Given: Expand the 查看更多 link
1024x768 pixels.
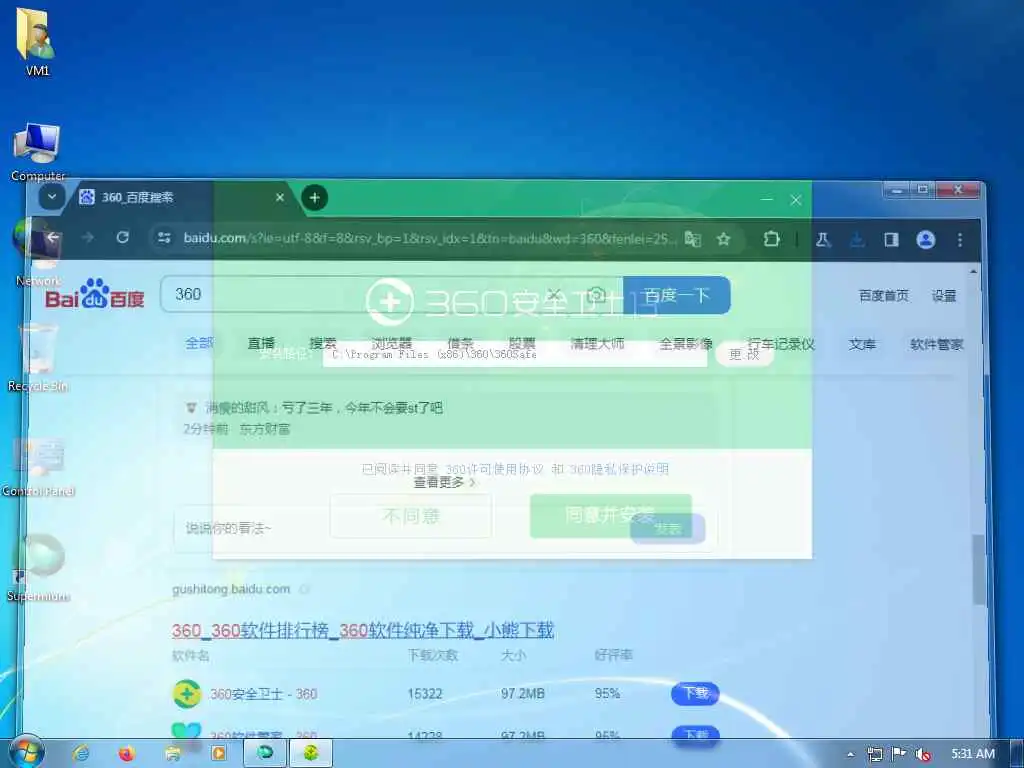Looking at the screenshot, I should pos(445,482).
